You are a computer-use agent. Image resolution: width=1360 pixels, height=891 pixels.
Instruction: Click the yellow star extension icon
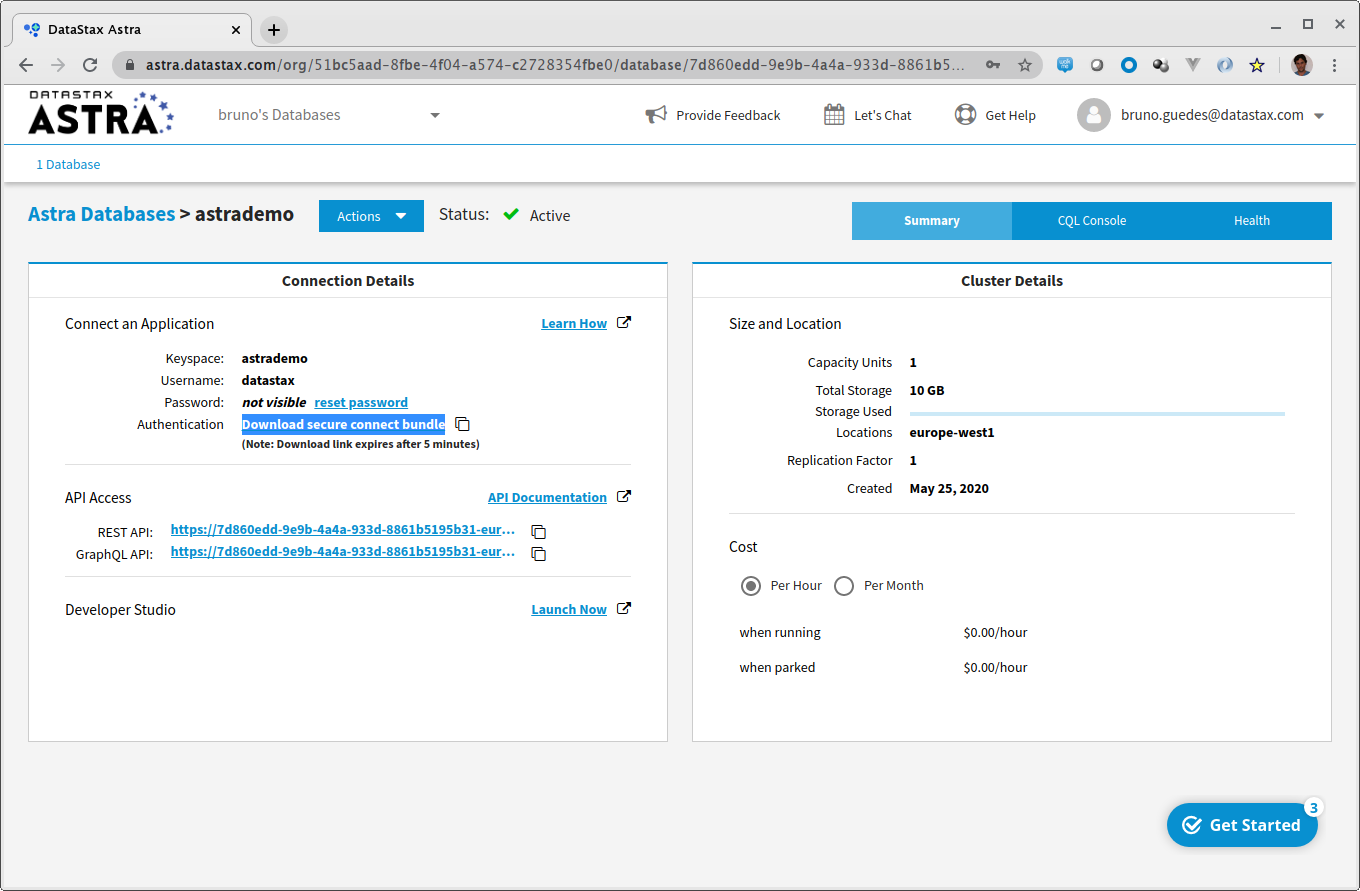(x=1257, y=65)
